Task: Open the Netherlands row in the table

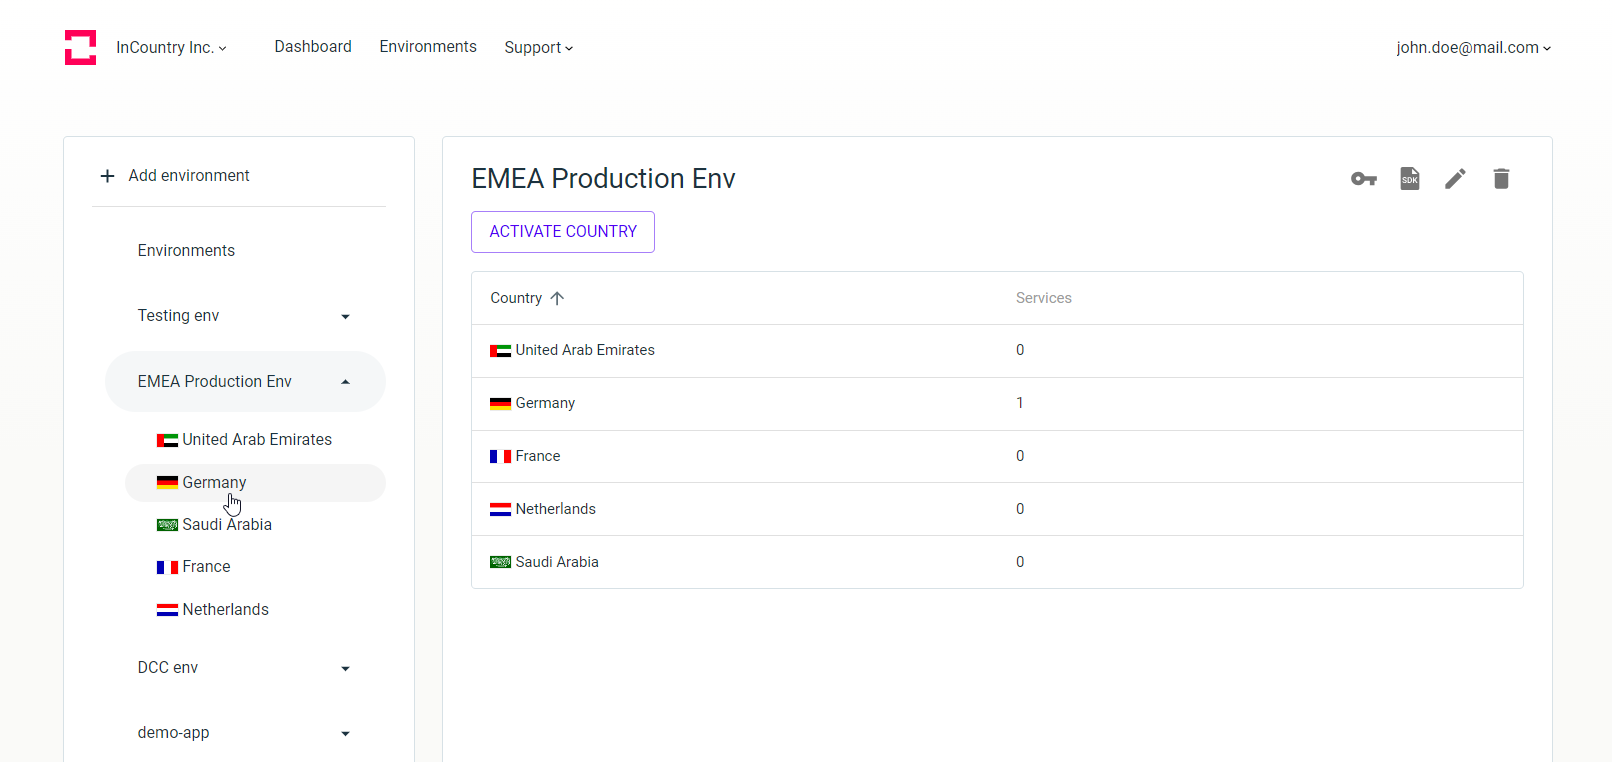Action: click(555, 509)
